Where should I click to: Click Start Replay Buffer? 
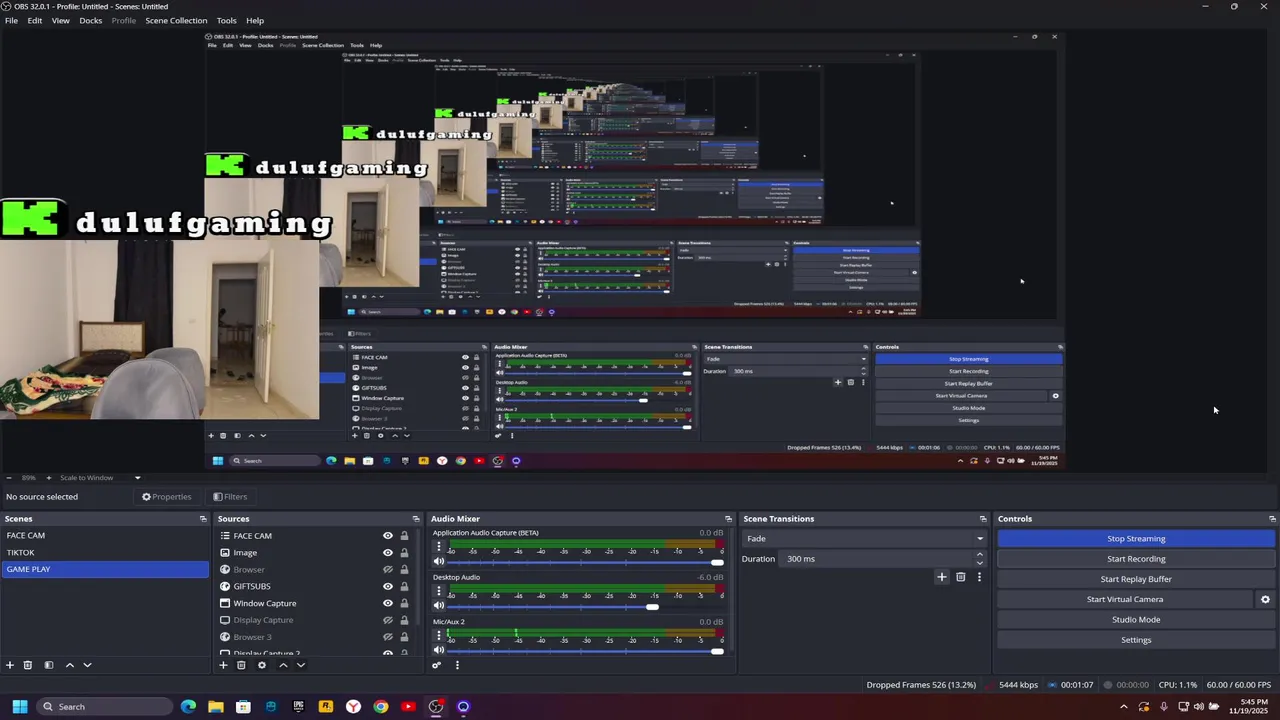(x=1136, y=579)
